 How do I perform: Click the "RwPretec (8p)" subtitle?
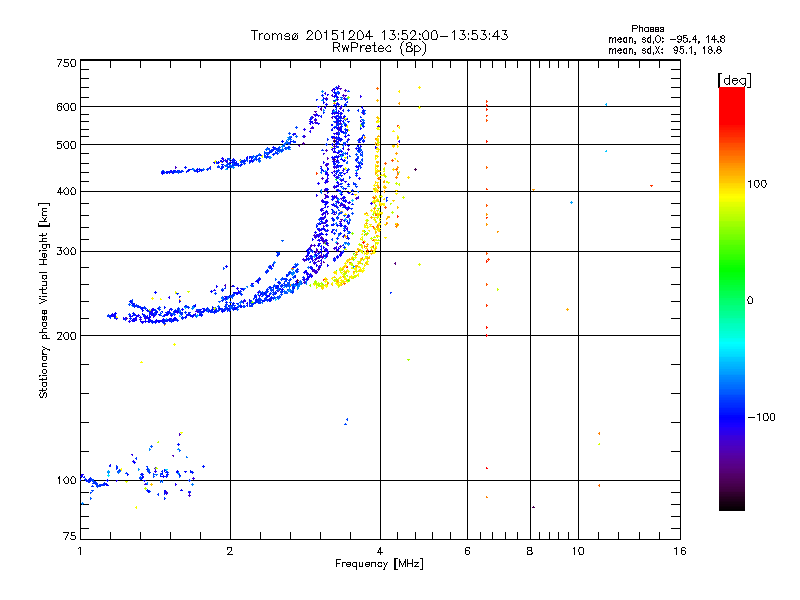point(379,48)
